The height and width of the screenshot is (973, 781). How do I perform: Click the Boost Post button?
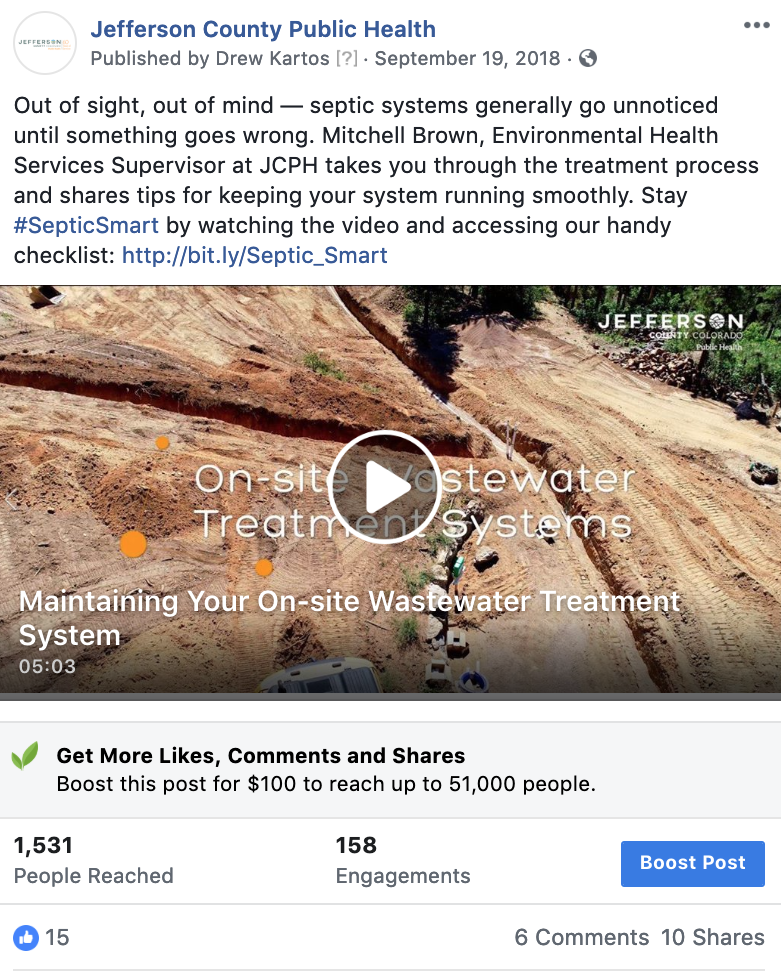coord(692,863)
